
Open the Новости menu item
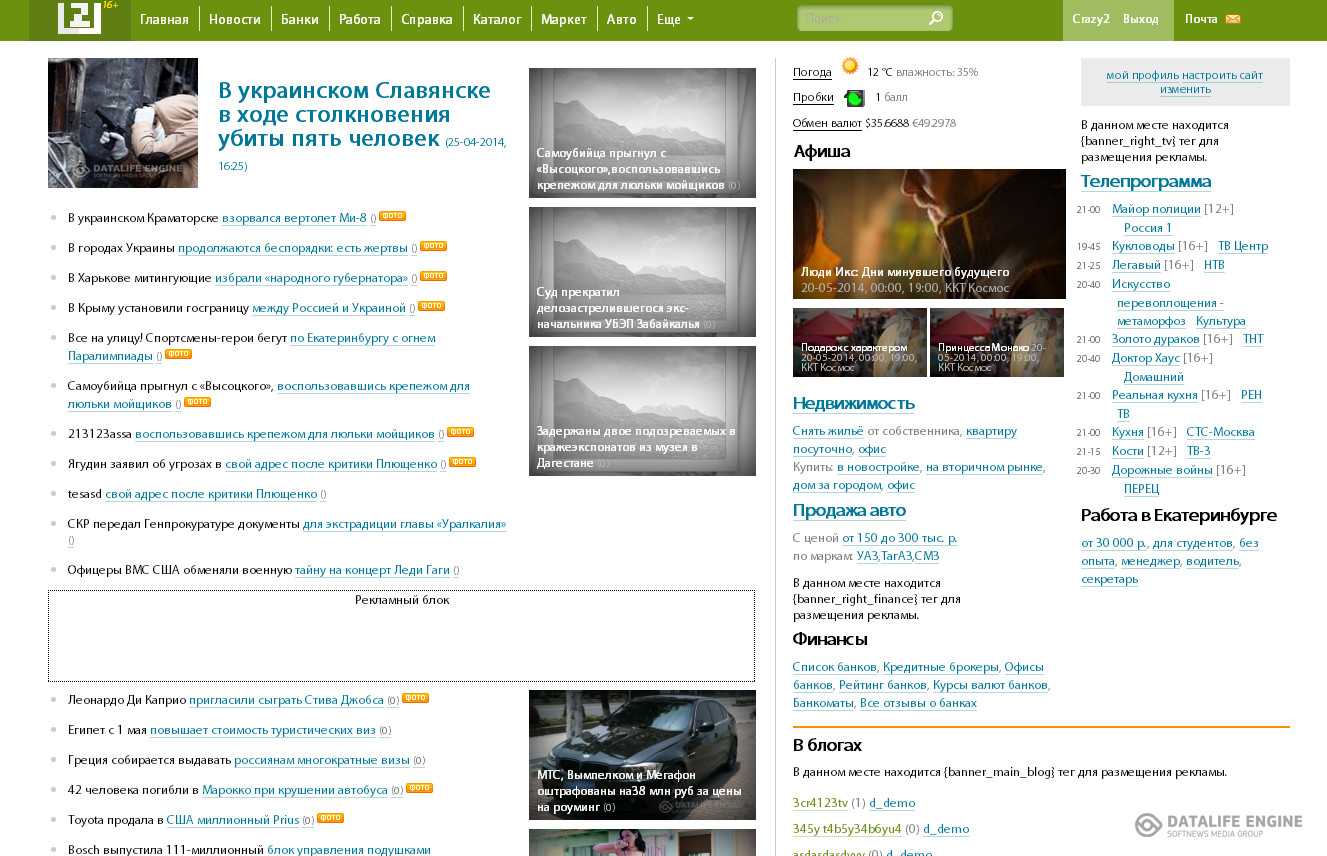(x=235, y=19)
